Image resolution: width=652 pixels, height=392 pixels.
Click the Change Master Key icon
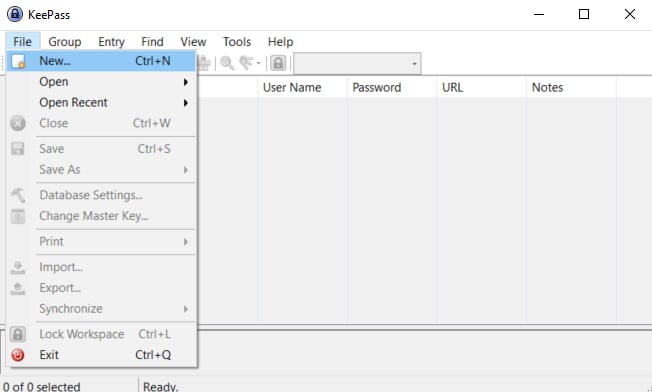(18, 216)
